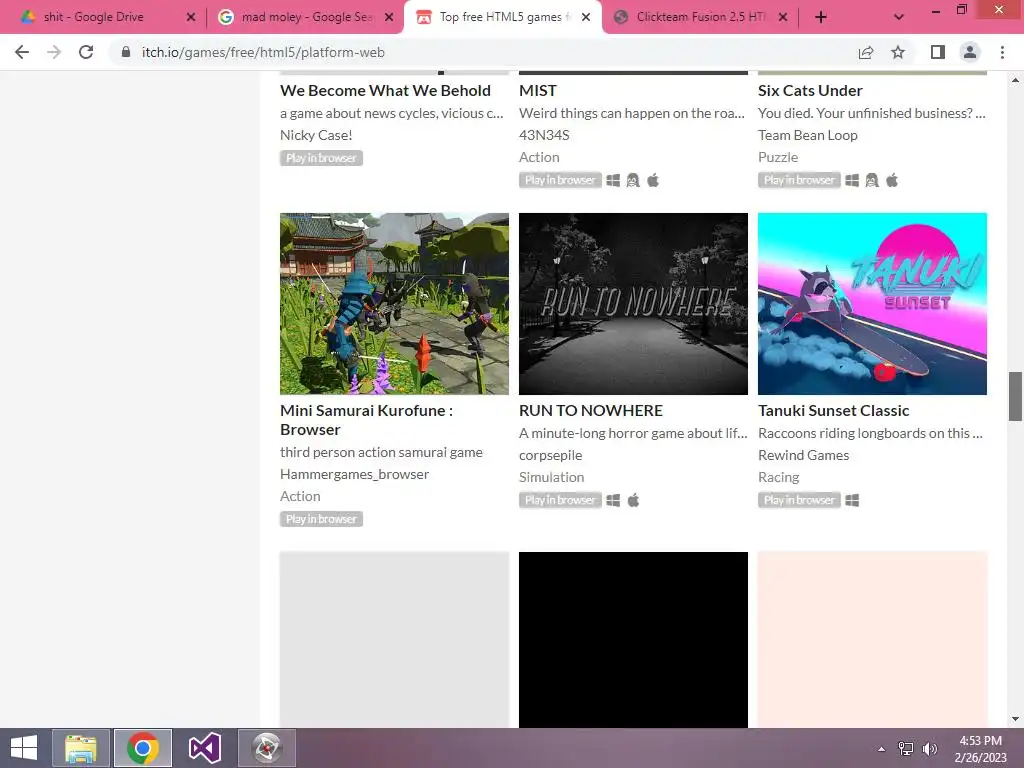Visit author 43N34S profile
The image size is (1024, 768).
coord(544,135)
